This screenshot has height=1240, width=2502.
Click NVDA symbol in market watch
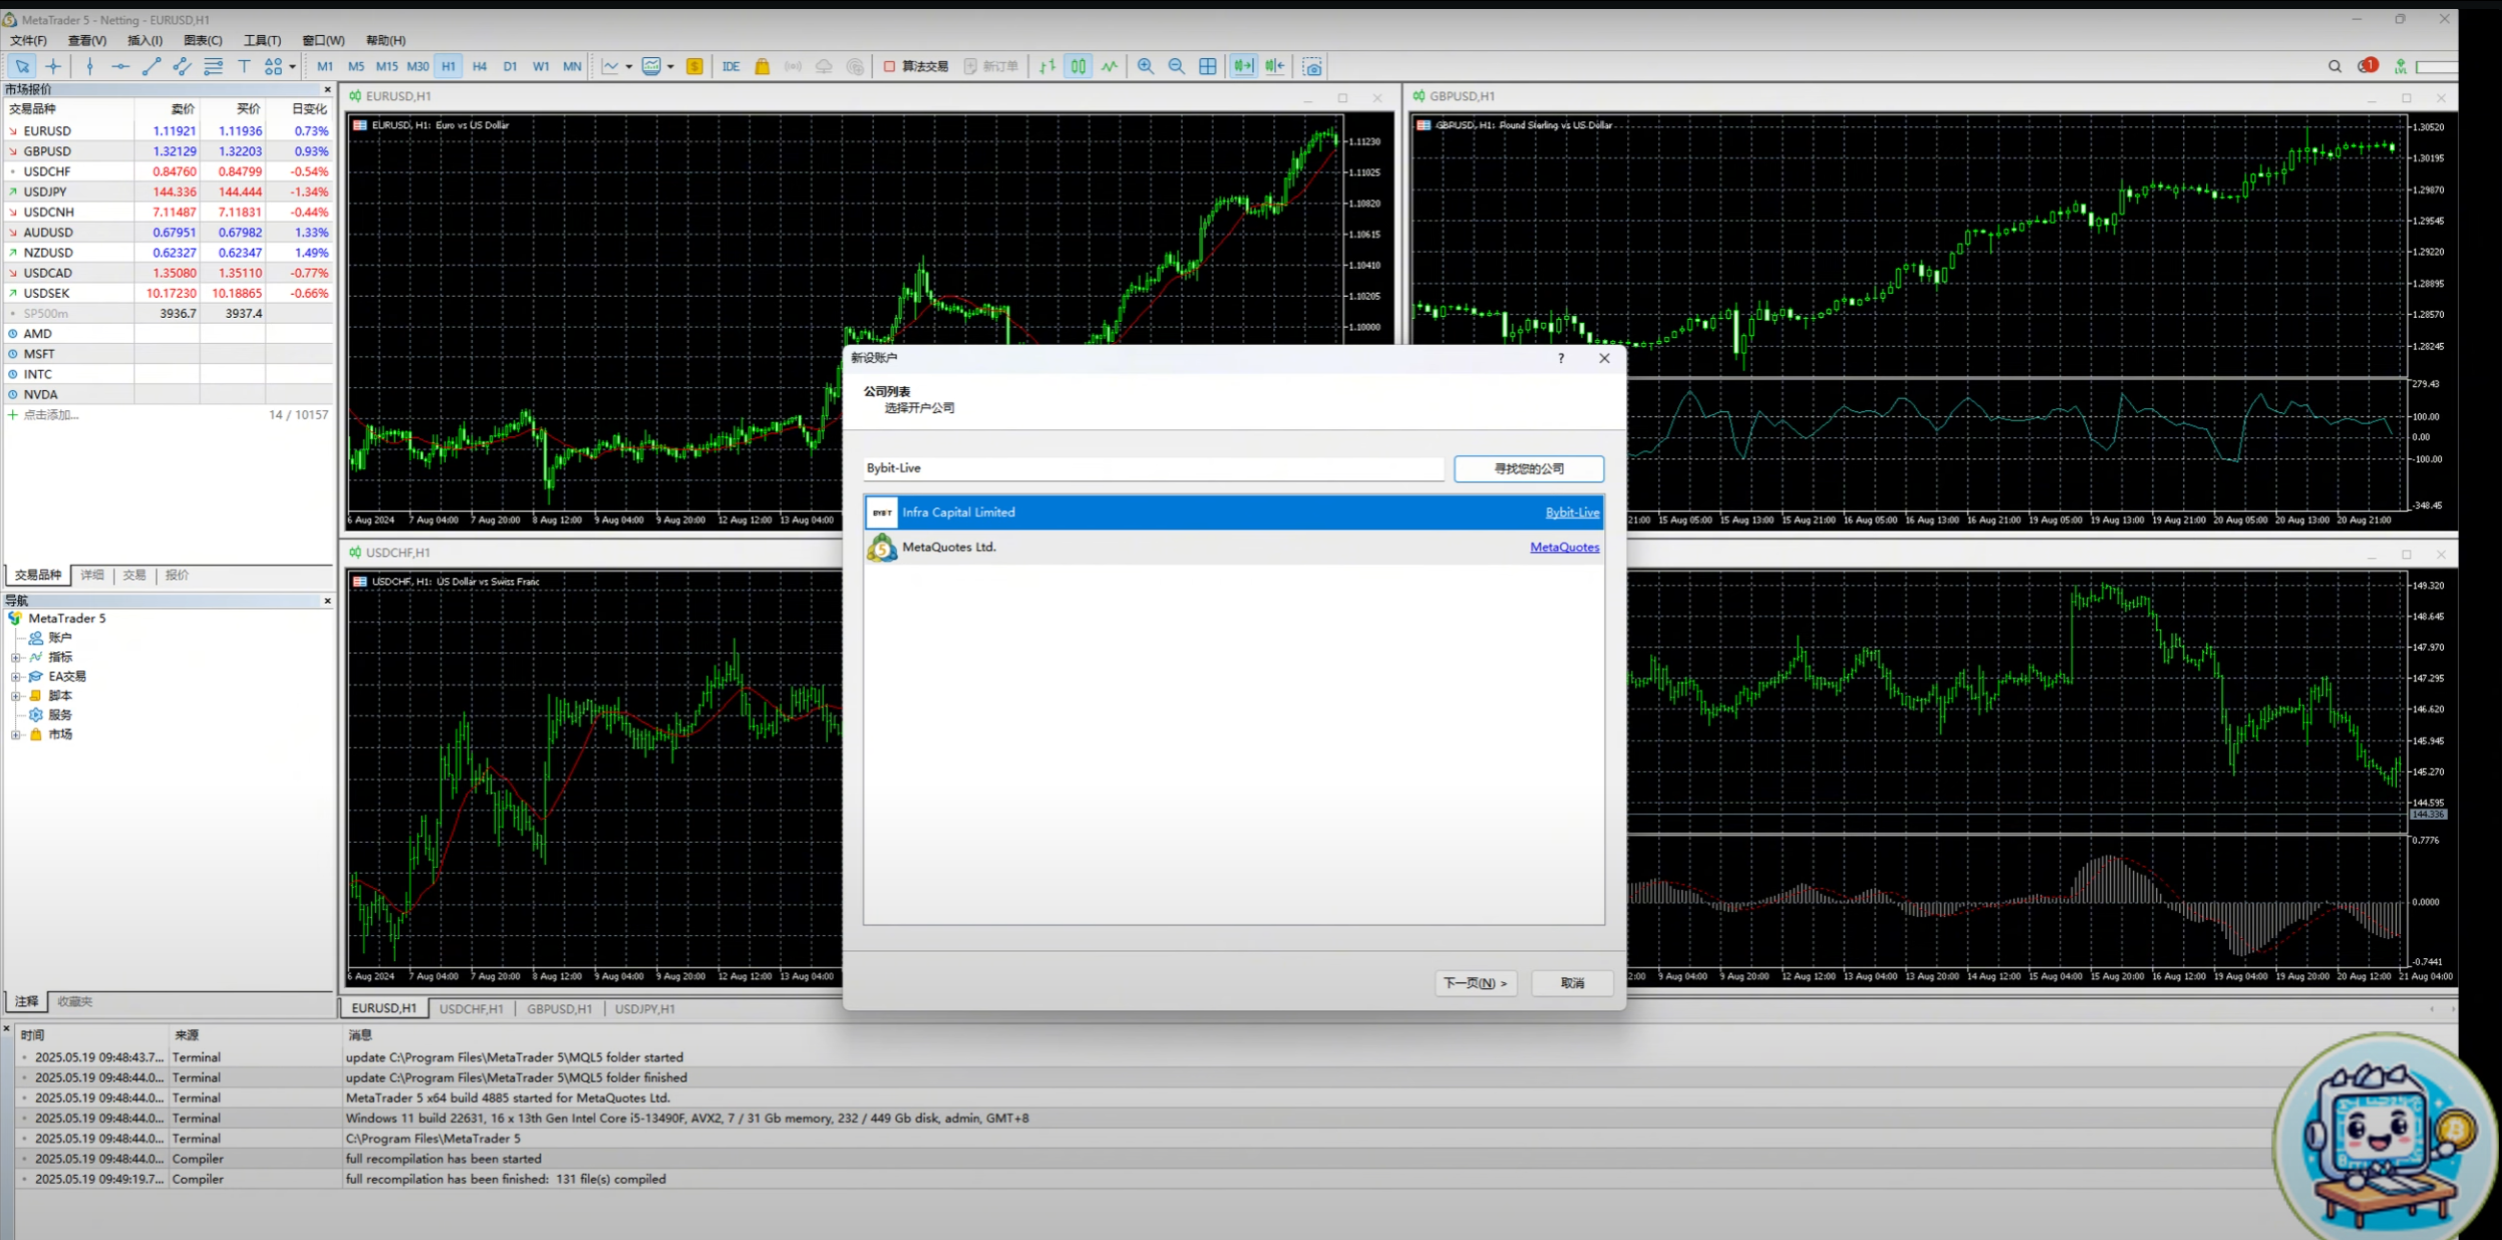coord(41,395)
